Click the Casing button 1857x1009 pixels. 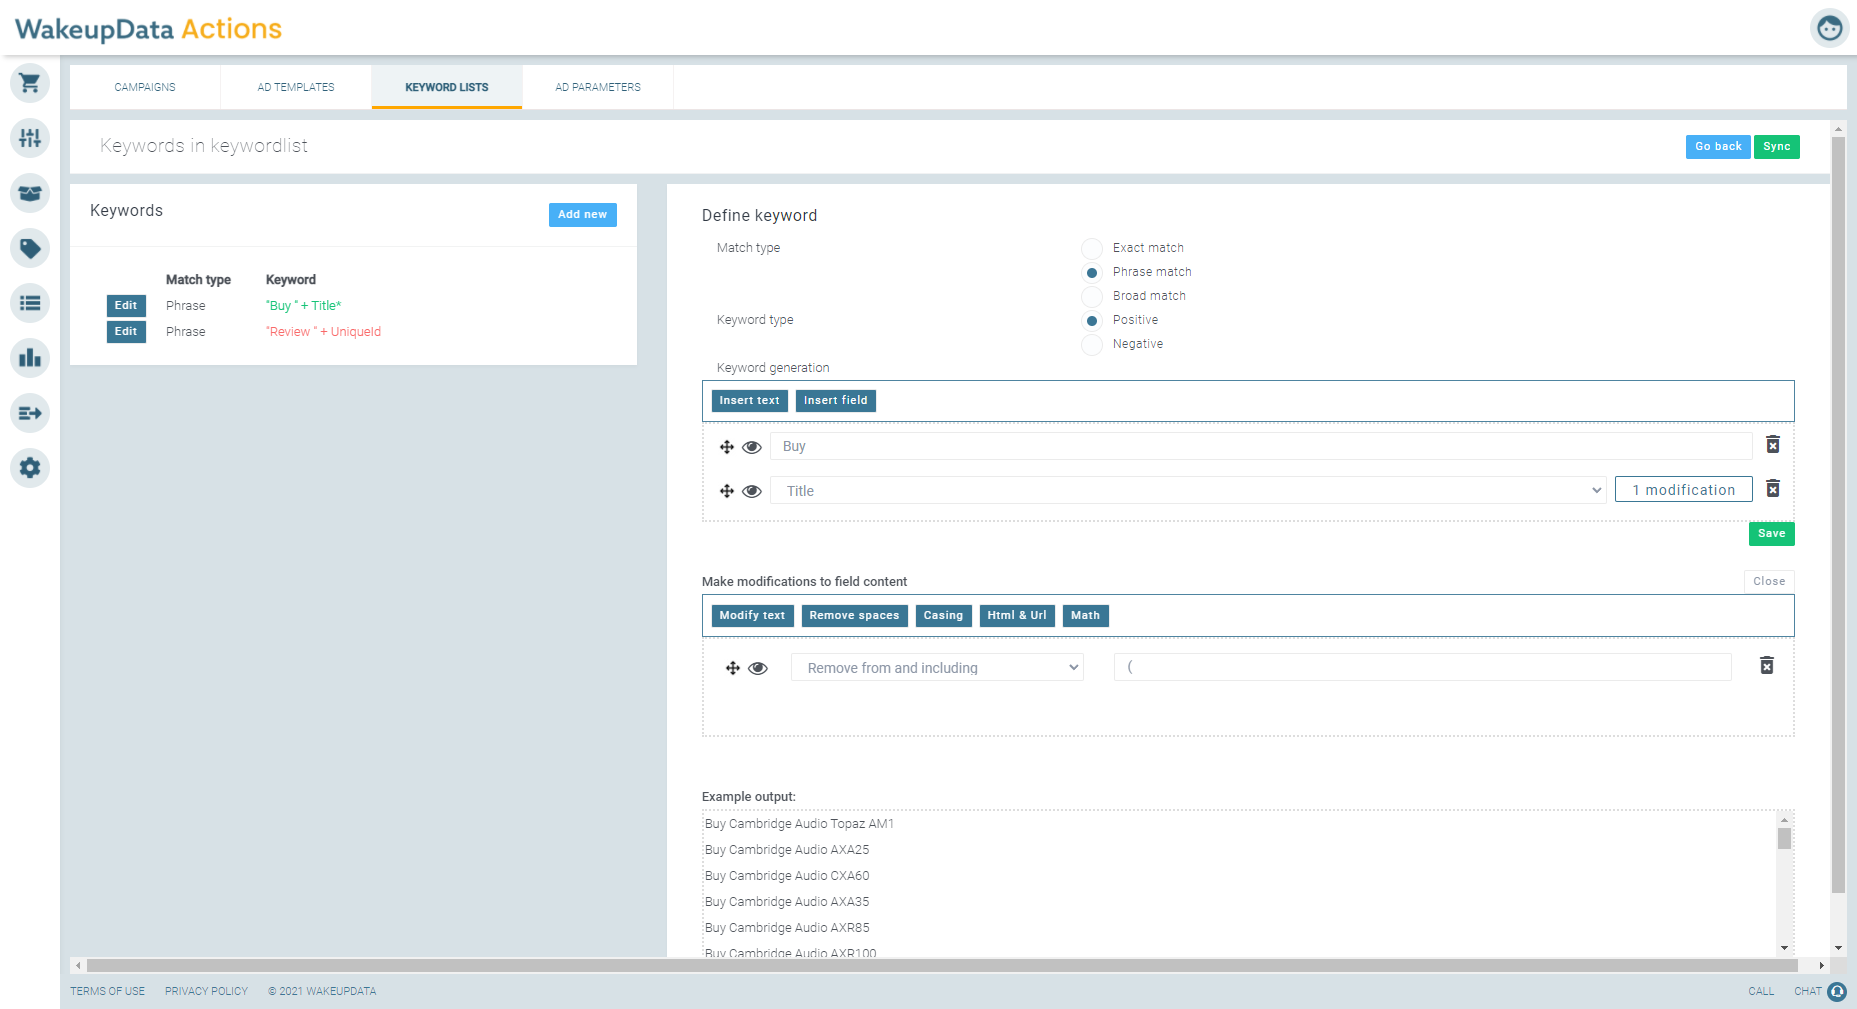tap(943, 616)
